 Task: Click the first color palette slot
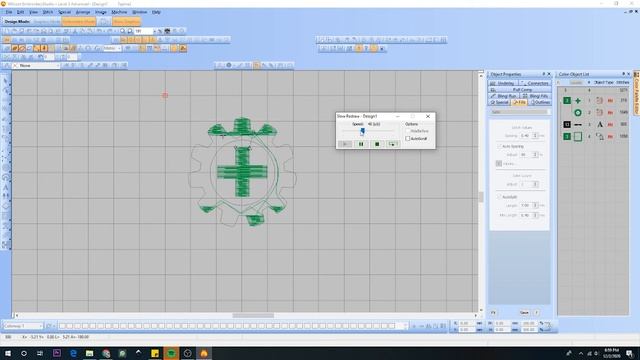[x=62, y=326]
